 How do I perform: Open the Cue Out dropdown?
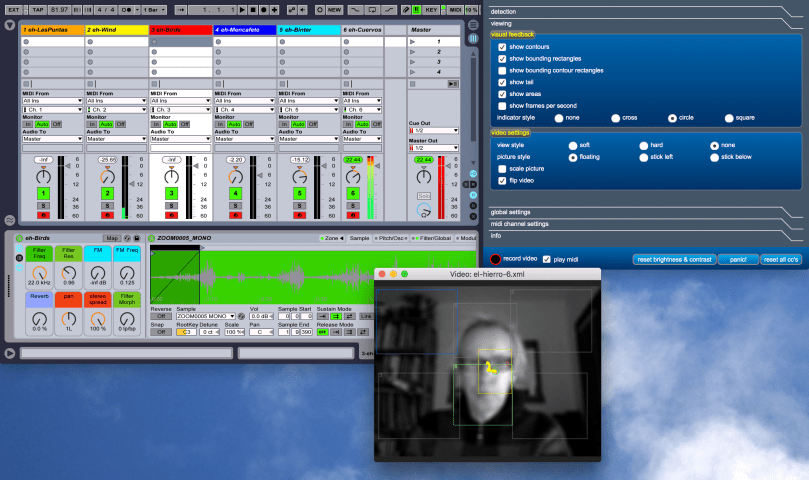434,130
